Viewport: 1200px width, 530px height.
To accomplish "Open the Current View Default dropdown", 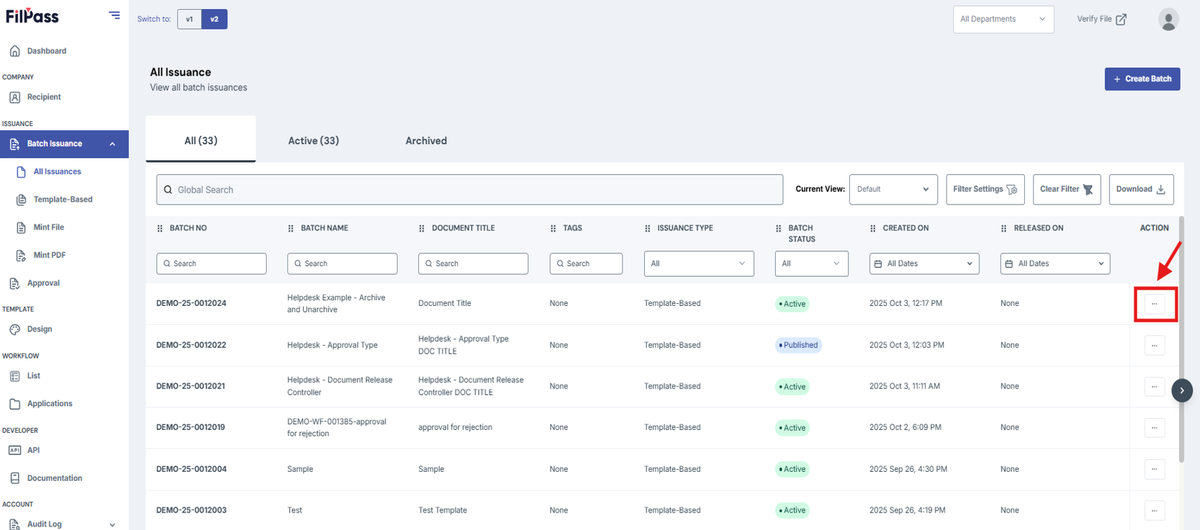I will coord(893,189).
